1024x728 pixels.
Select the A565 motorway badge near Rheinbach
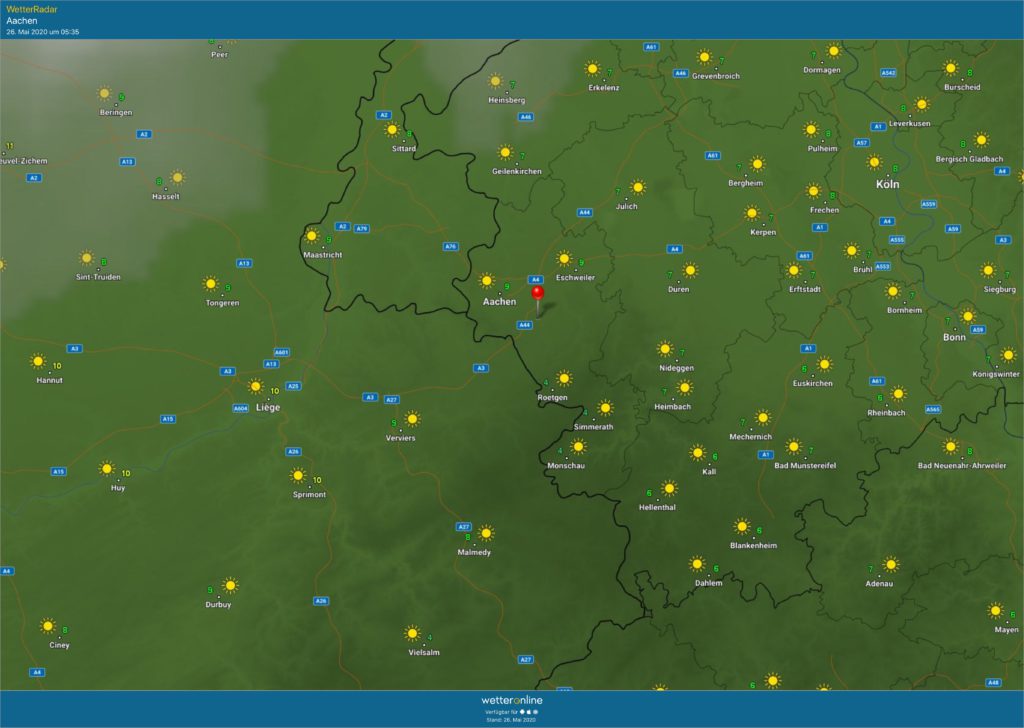click(x=933, y=409)
